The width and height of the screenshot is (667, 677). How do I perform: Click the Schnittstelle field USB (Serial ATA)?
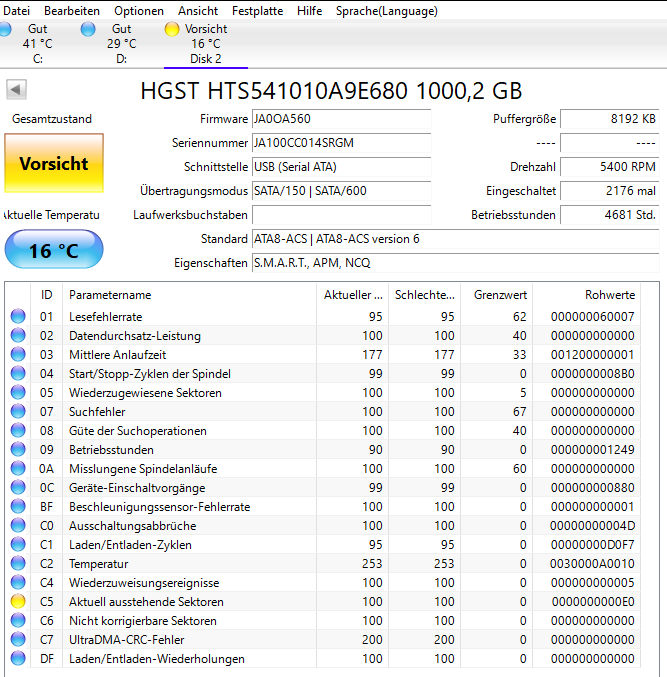pos(341,167)
